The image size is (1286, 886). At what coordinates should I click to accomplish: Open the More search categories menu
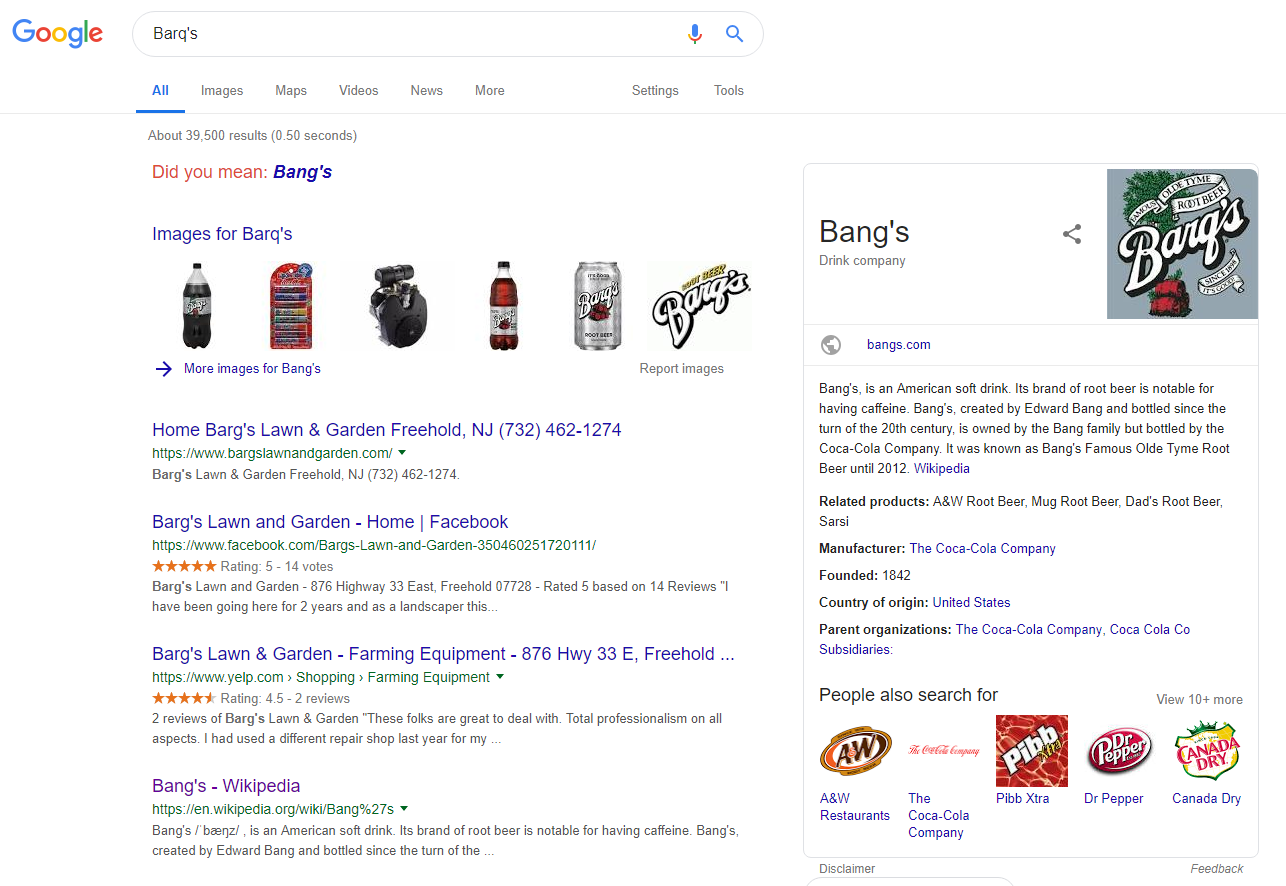[490, 91]
